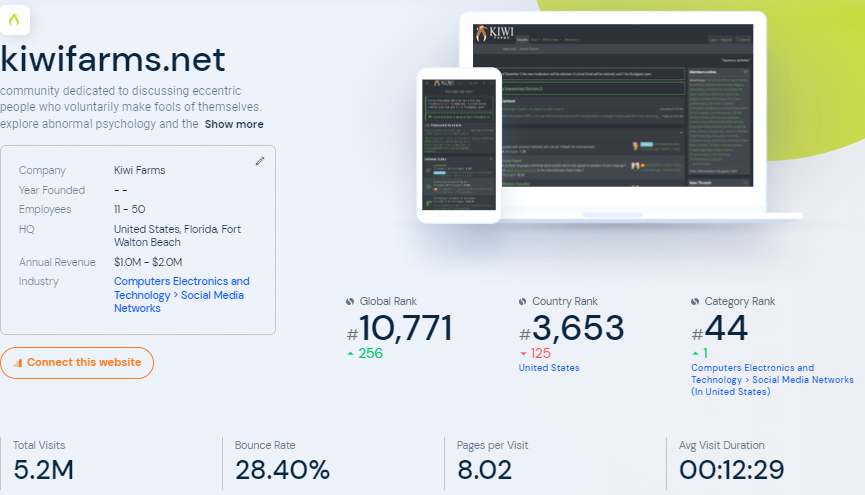Click the kiwifarms.net favicon logo
865x495 pixels.
tap(14, 20)
